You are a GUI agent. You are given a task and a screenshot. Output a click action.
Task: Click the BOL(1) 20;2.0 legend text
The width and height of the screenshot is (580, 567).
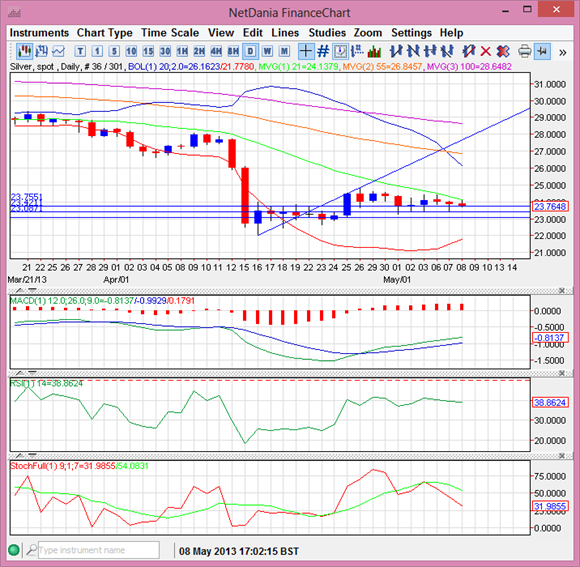pyautogui.click(x=191, y=67)
